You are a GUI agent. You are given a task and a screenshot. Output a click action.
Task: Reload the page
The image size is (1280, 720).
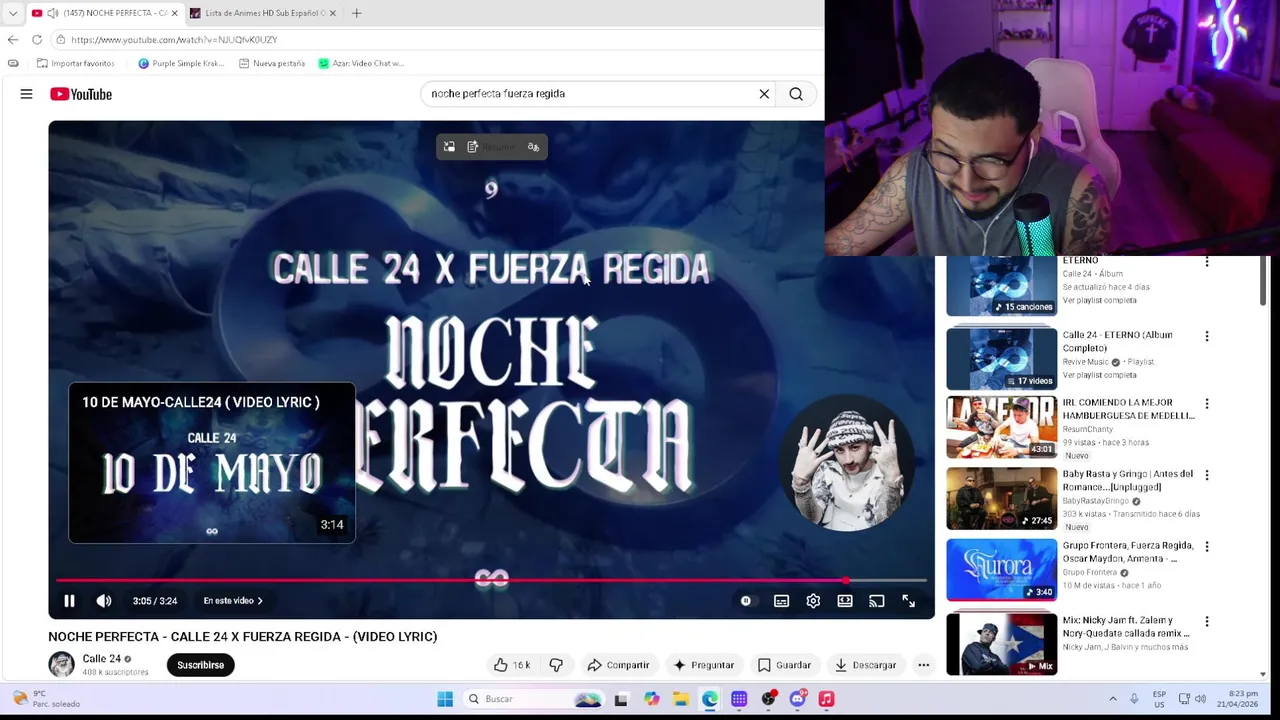(37, 40)
